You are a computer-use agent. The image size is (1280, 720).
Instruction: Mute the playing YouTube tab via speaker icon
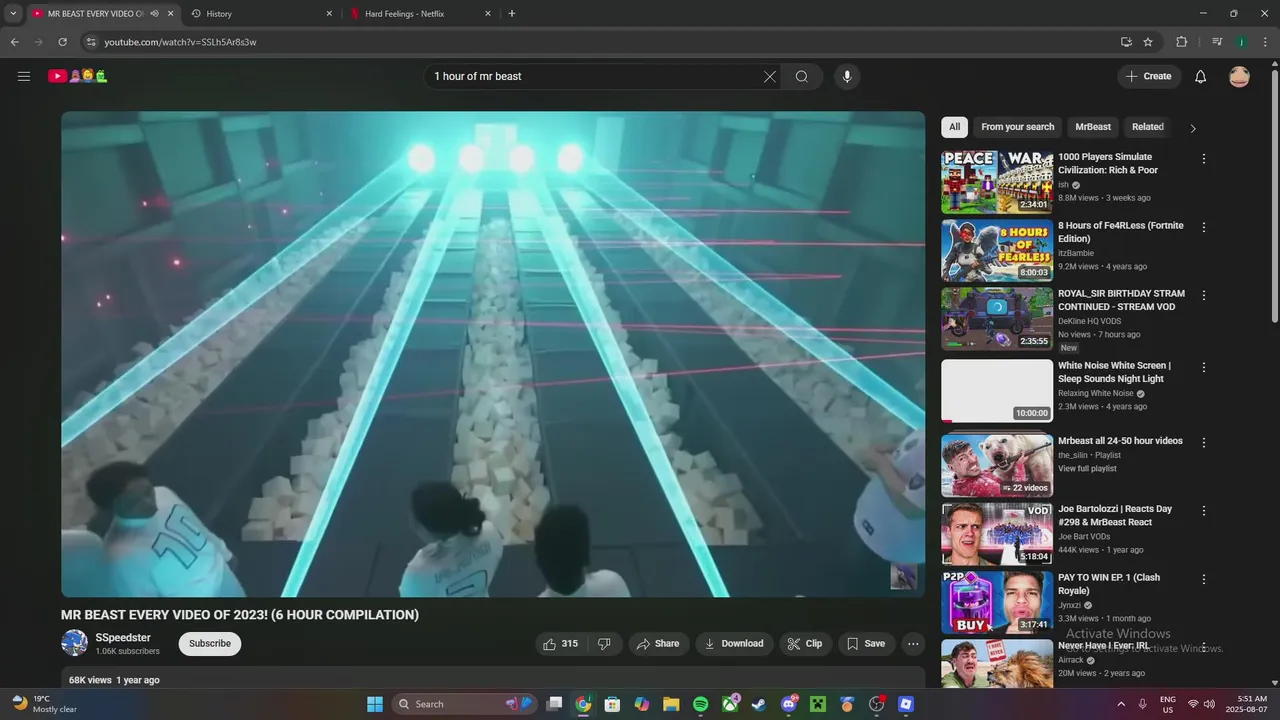pyautogui.click(x=154, y=14)
